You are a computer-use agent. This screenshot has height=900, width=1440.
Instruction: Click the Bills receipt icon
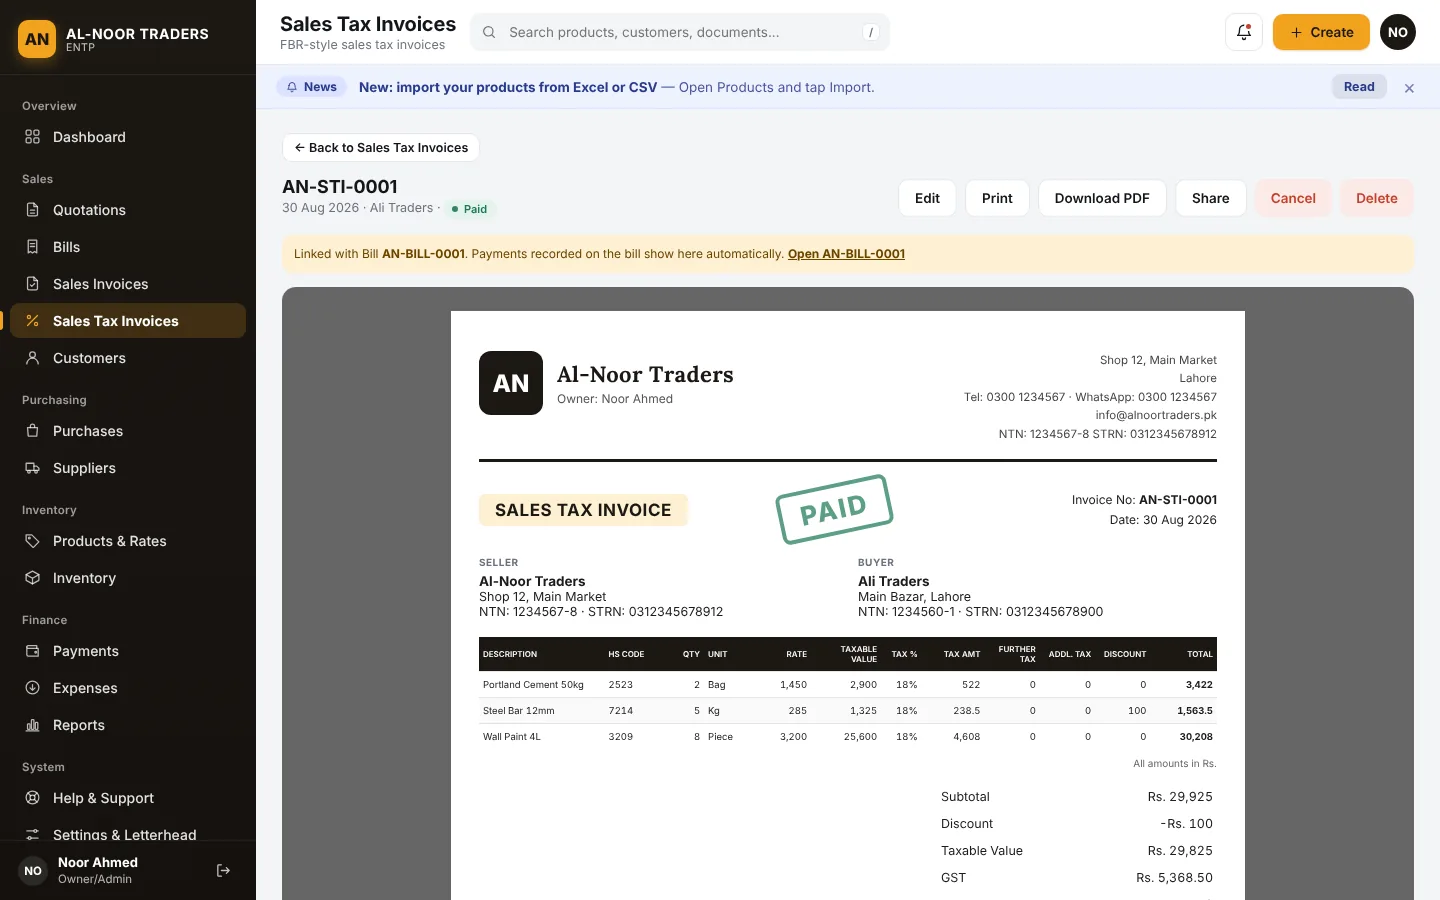pos(32,247)
